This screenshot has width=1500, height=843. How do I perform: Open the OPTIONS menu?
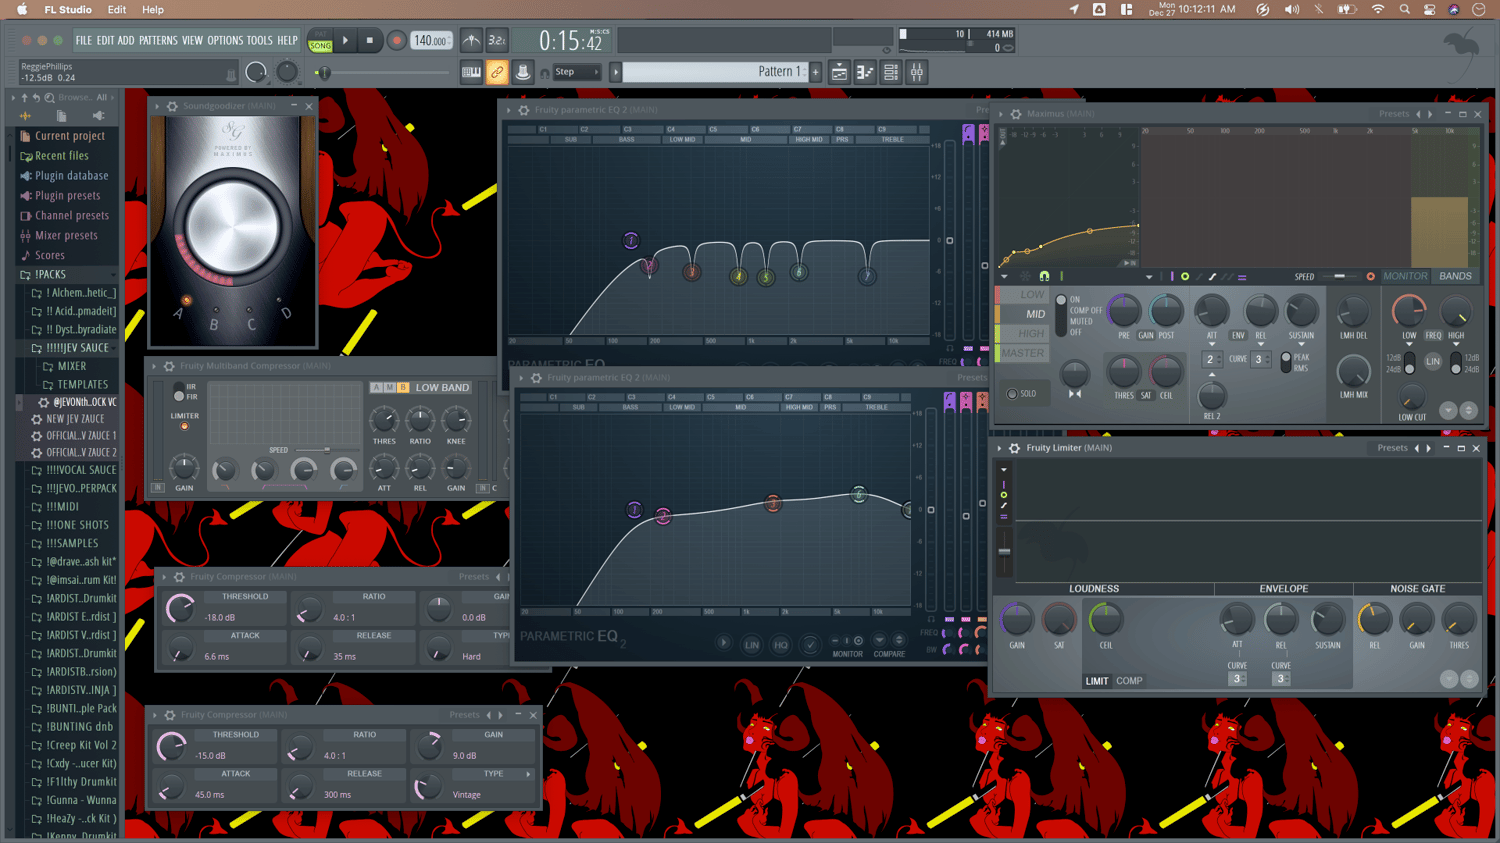click(x=225, y=41)
